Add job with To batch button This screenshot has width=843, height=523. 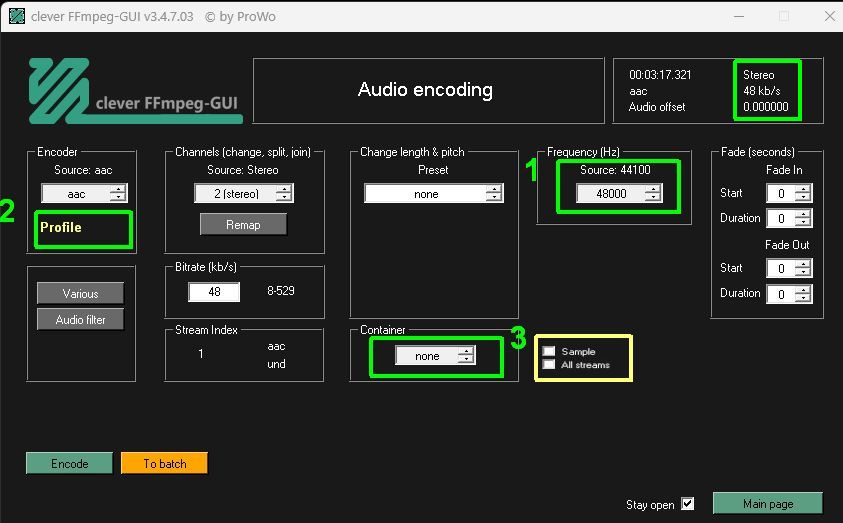[165, 463]
